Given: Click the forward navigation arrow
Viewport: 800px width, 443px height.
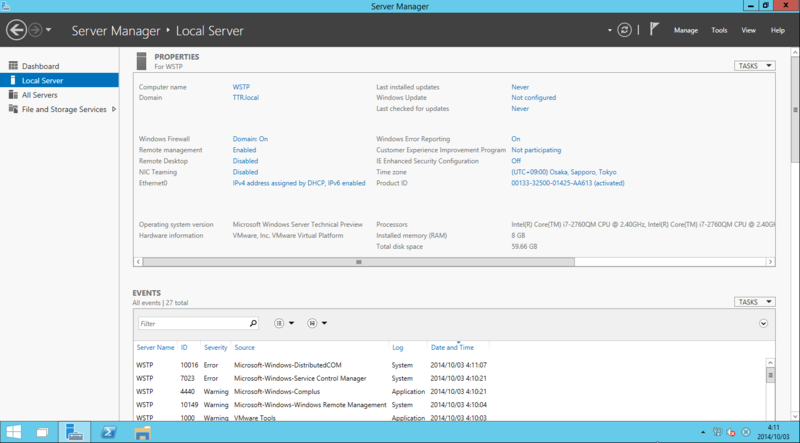Looking at the screenshot, I should (35, 30).
